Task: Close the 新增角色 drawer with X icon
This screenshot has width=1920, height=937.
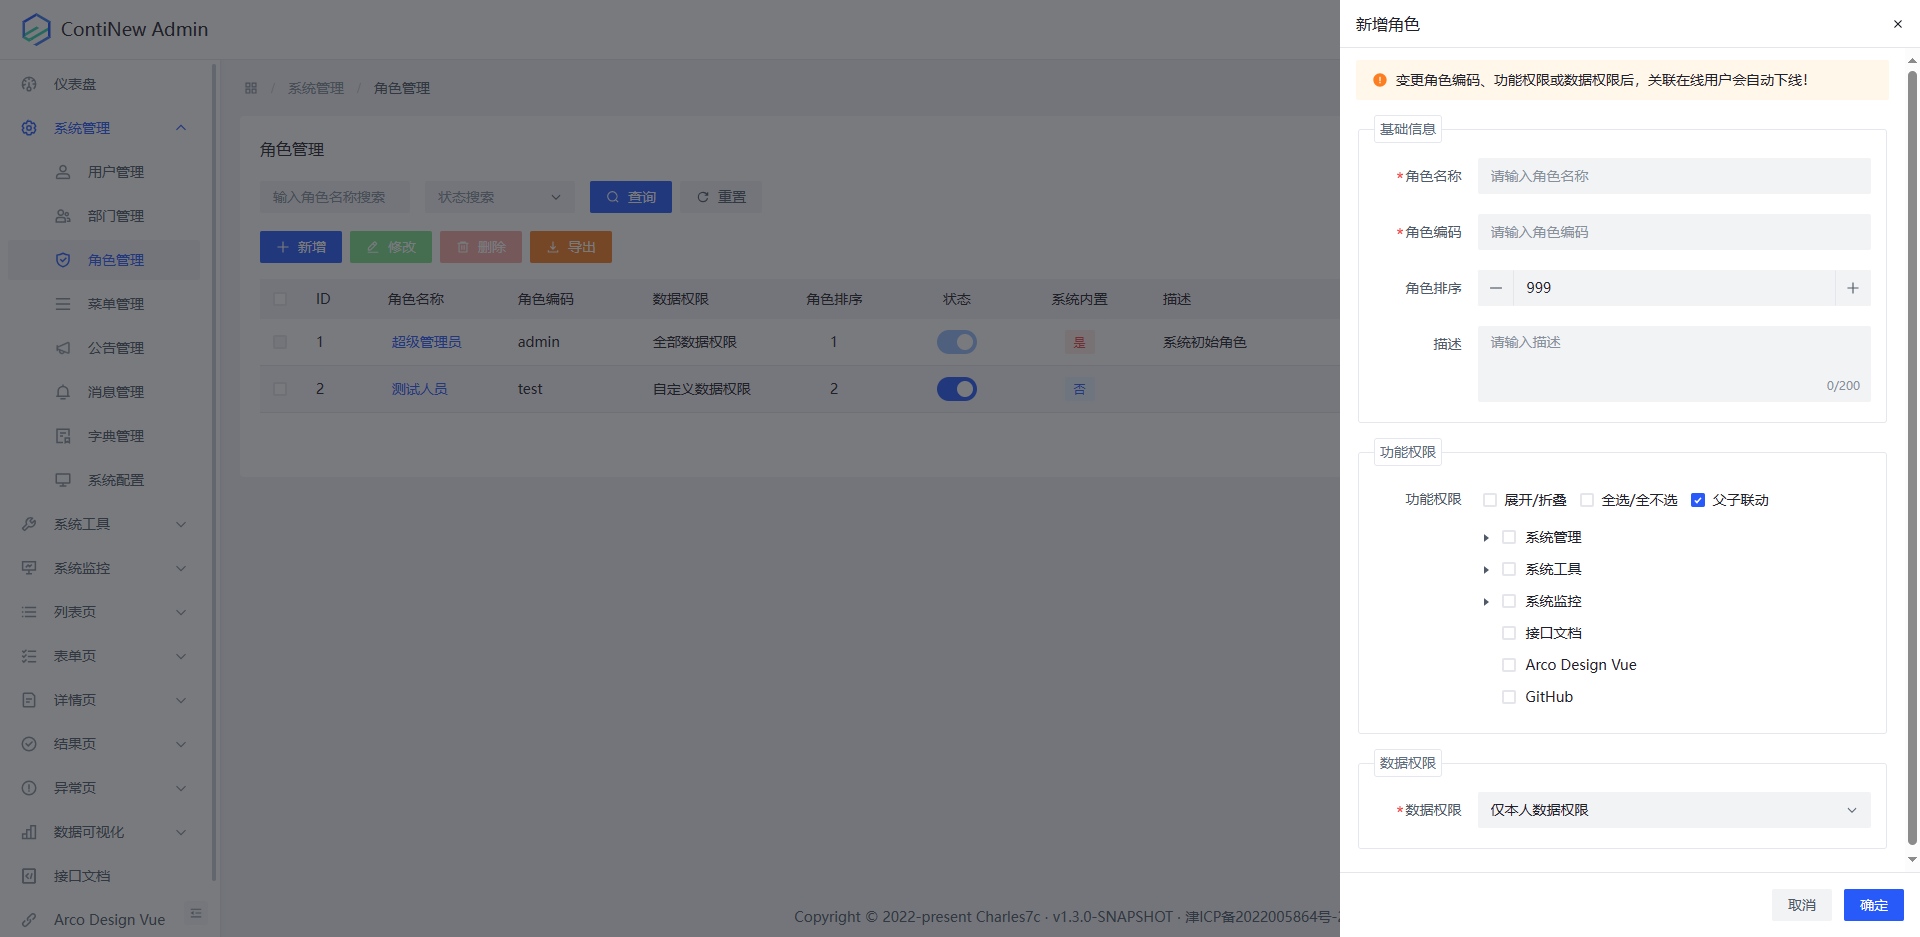Action: [1897, 24]
